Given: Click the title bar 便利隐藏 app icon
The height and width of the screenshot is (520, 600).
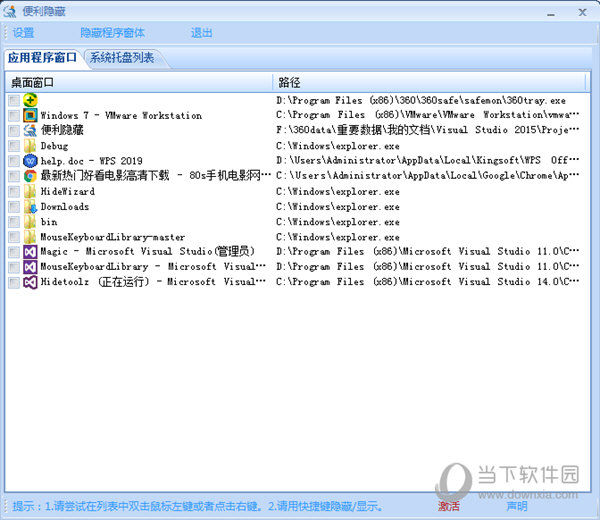Looking at the screenshot, I should tap(10, 11).
